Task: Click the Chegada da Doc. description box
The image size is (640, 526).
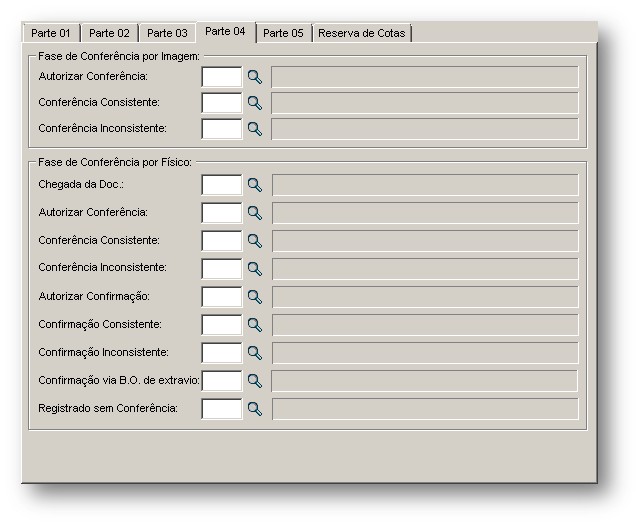Action: (x=425, y=185)
